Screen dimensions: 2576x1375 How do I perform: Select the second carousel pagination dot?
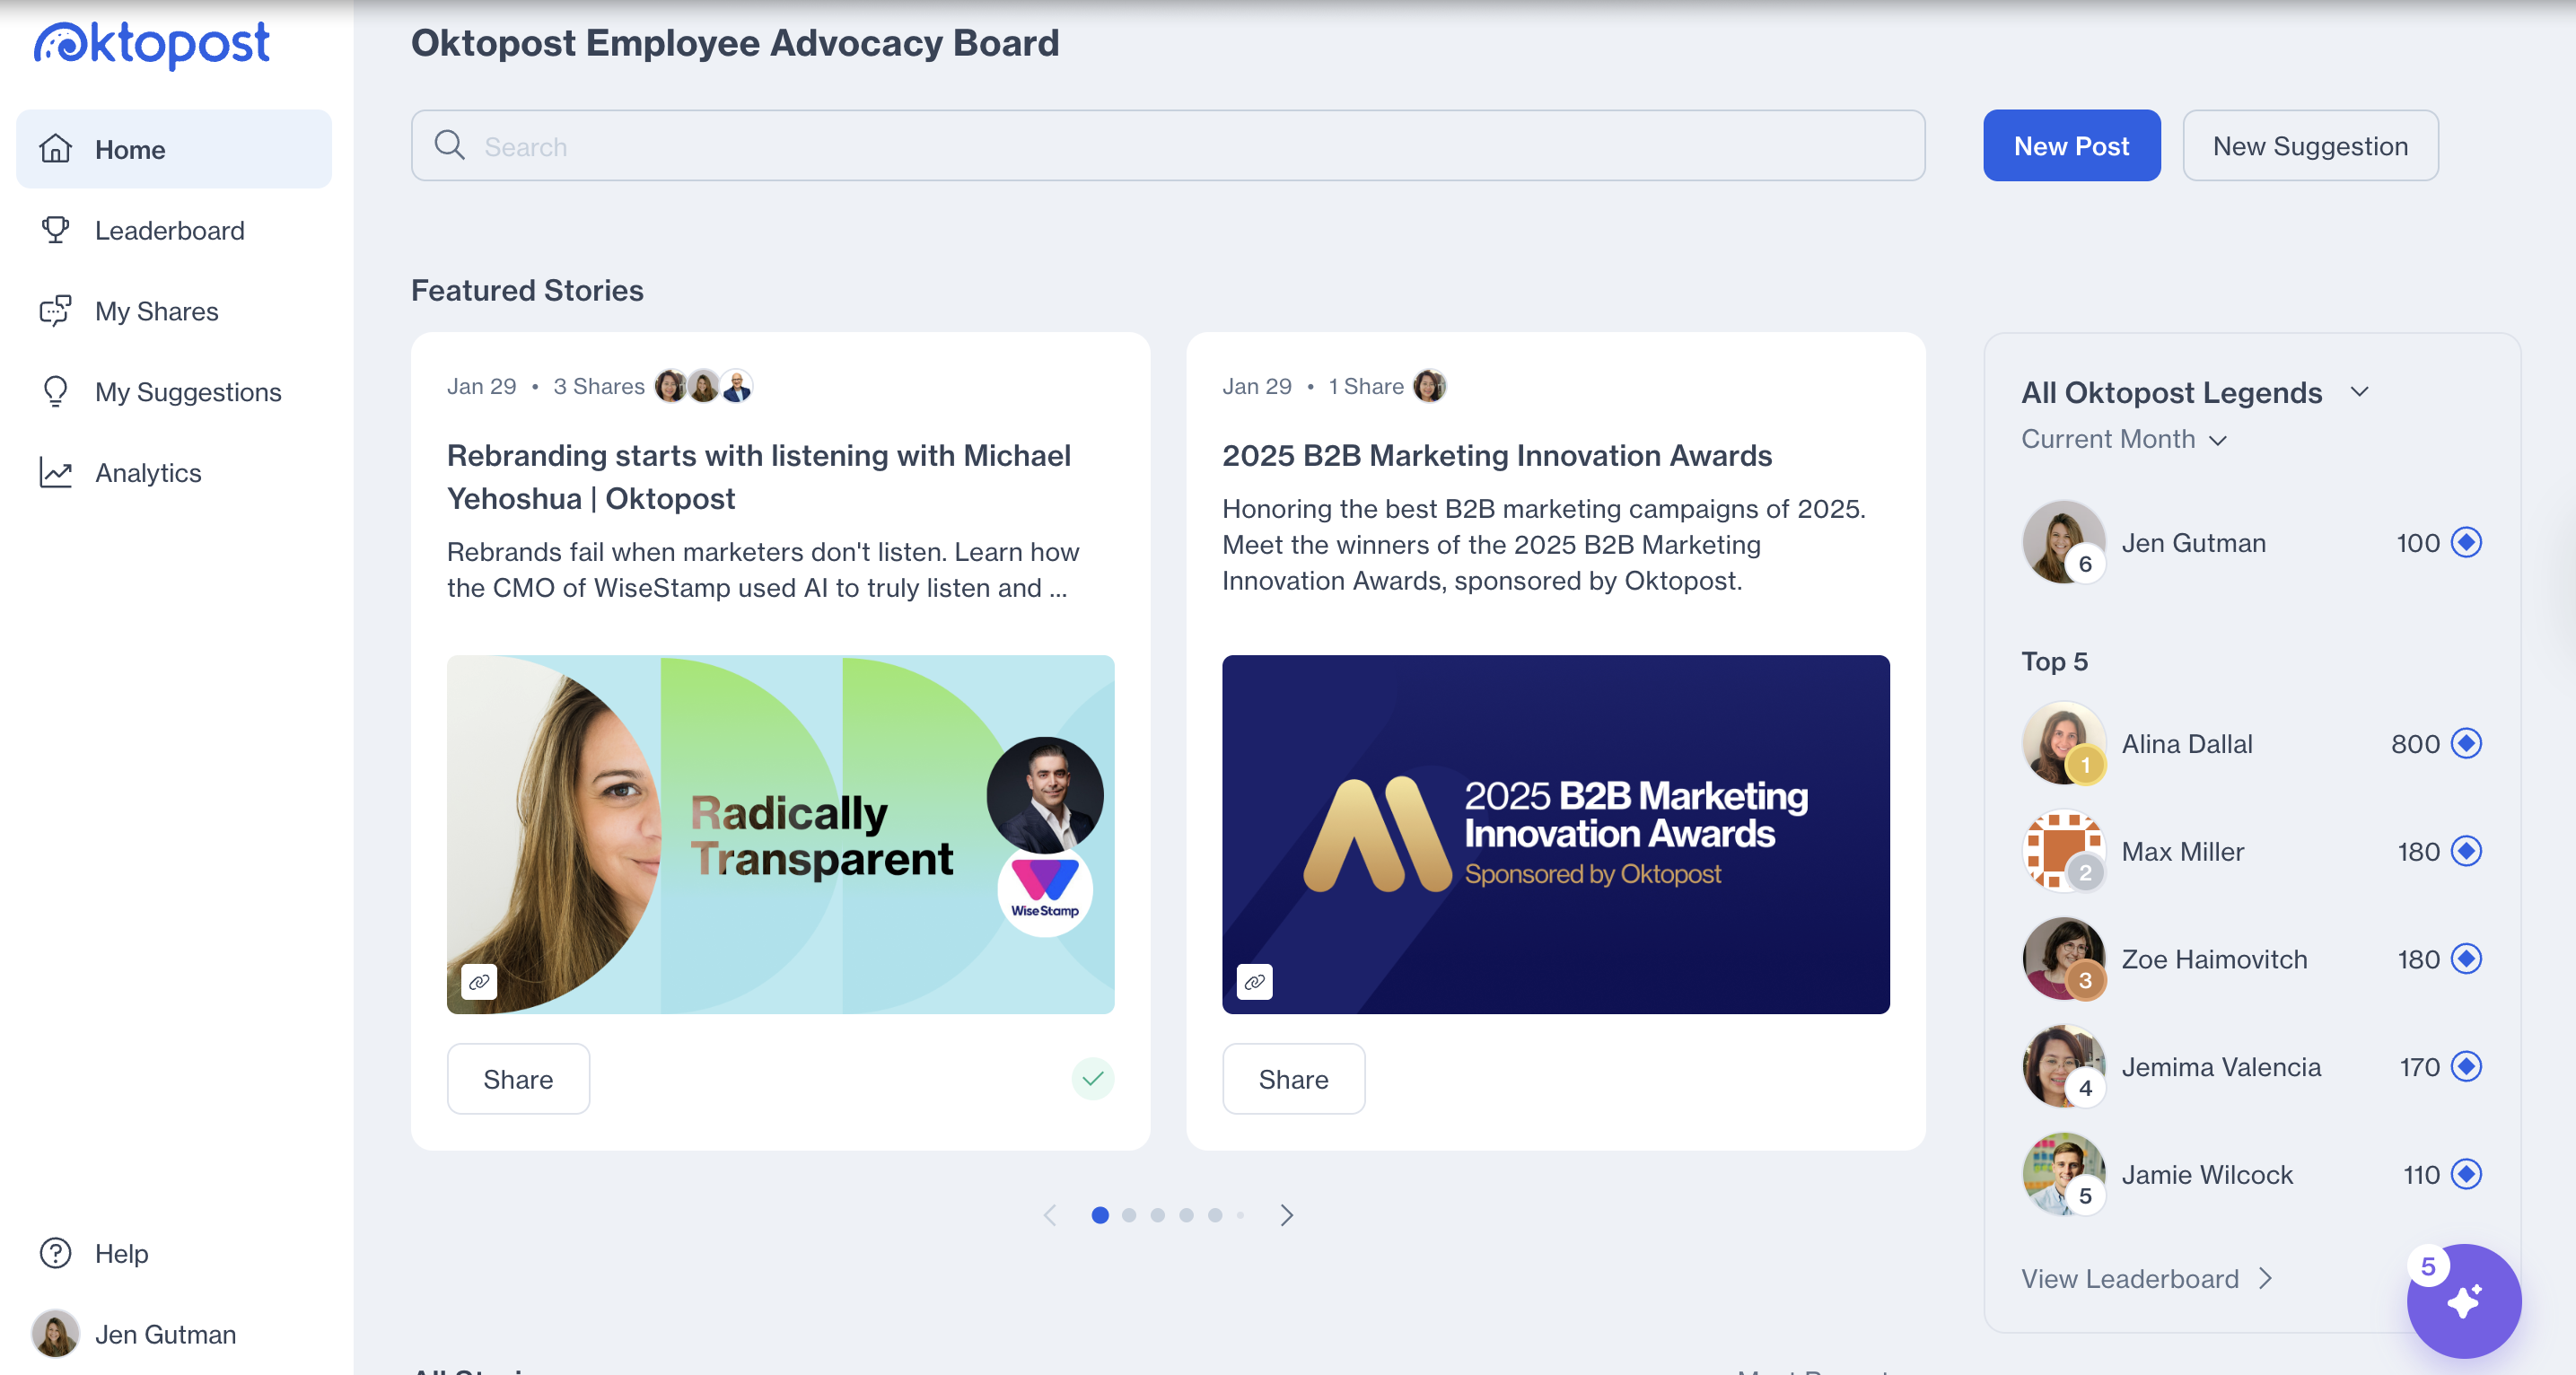[1129, 1215]
